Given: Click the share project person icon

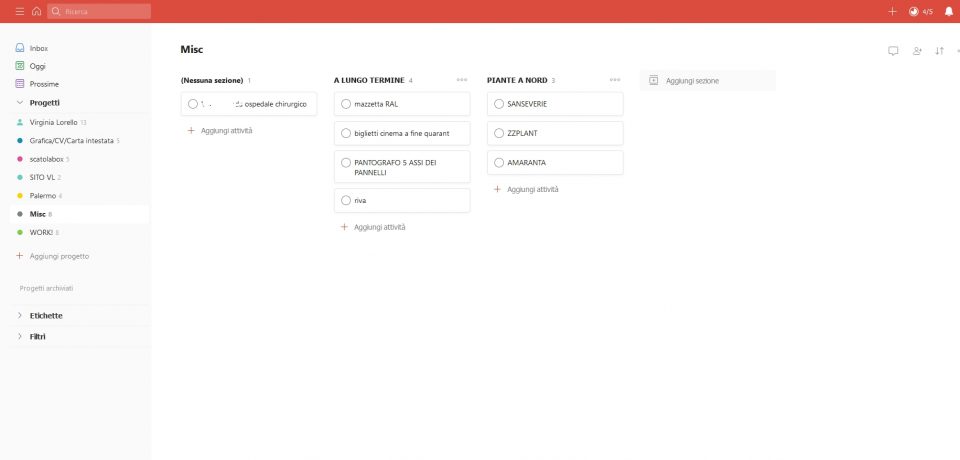Looking at the screenshot, I should [917, 50].
